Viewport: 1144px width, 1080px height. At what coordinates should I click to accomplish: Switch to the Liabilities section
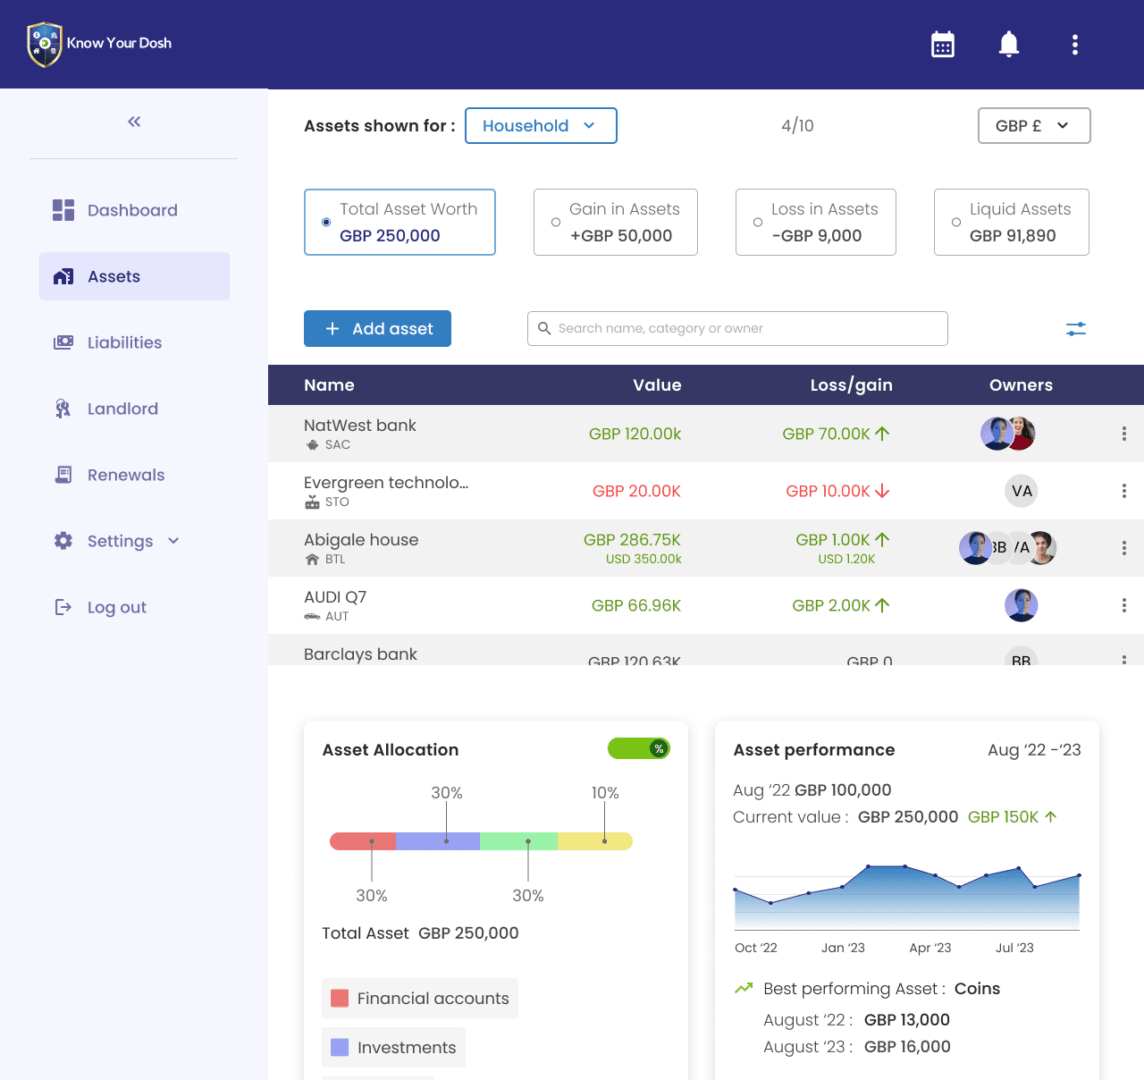124,342
